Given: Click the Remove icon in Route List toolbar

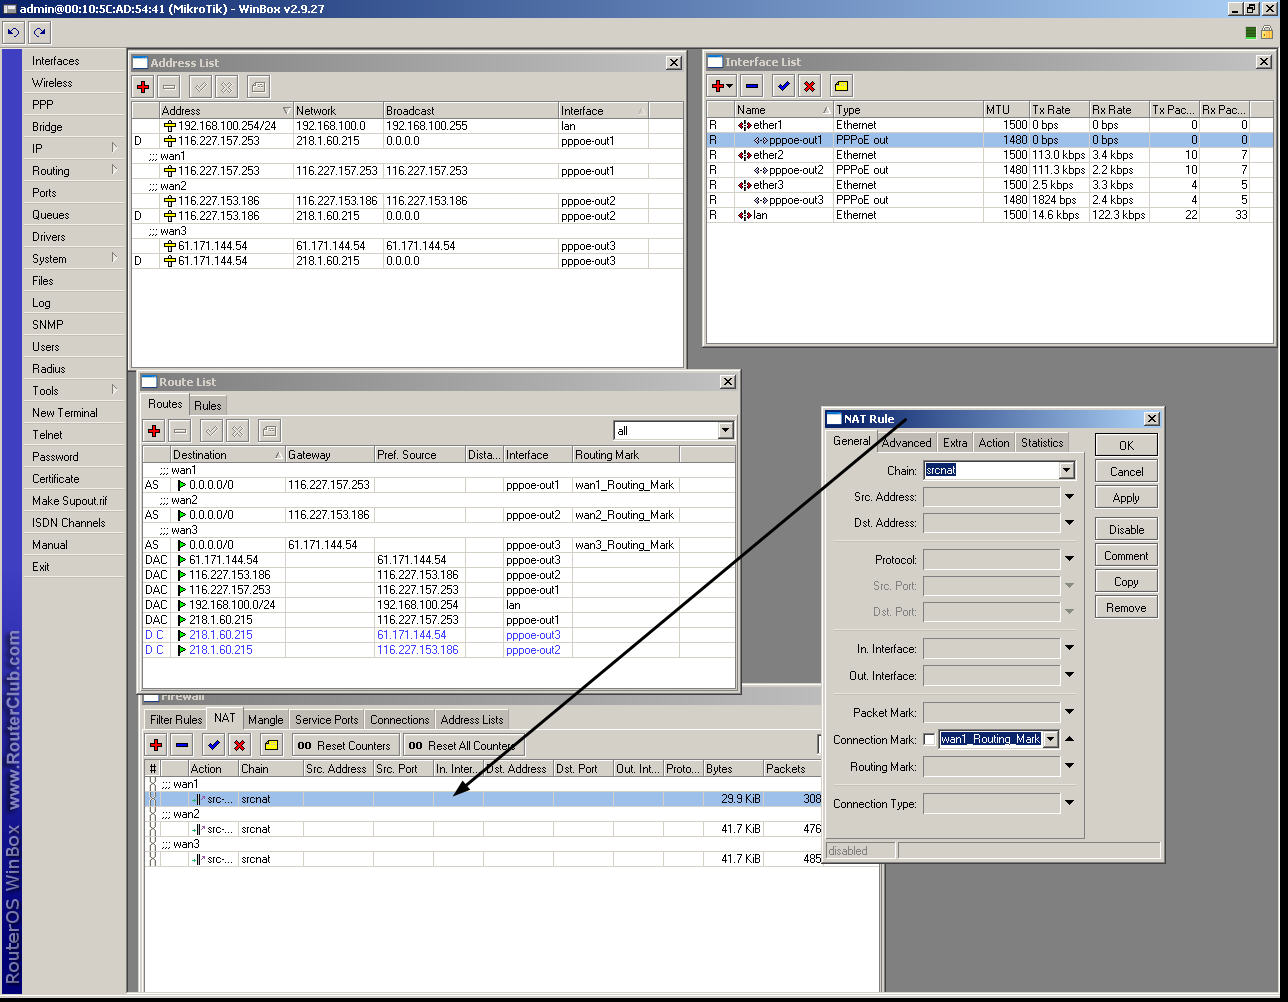Looking at the screenshot, I should pos(180,431).
